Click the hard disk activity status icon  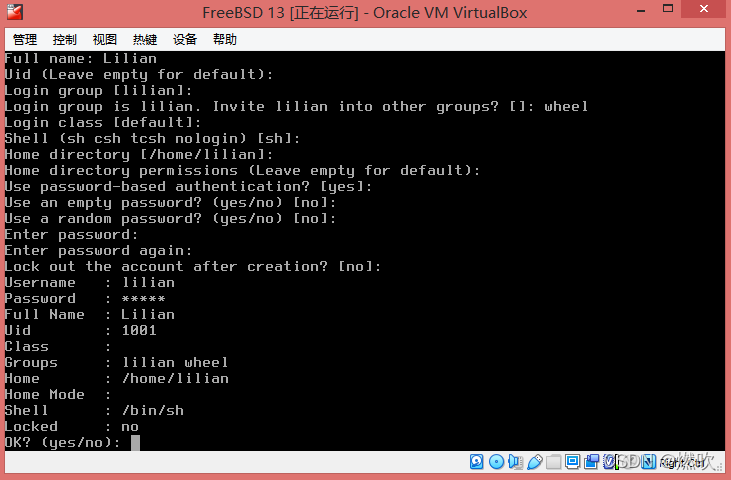point(476,461)
